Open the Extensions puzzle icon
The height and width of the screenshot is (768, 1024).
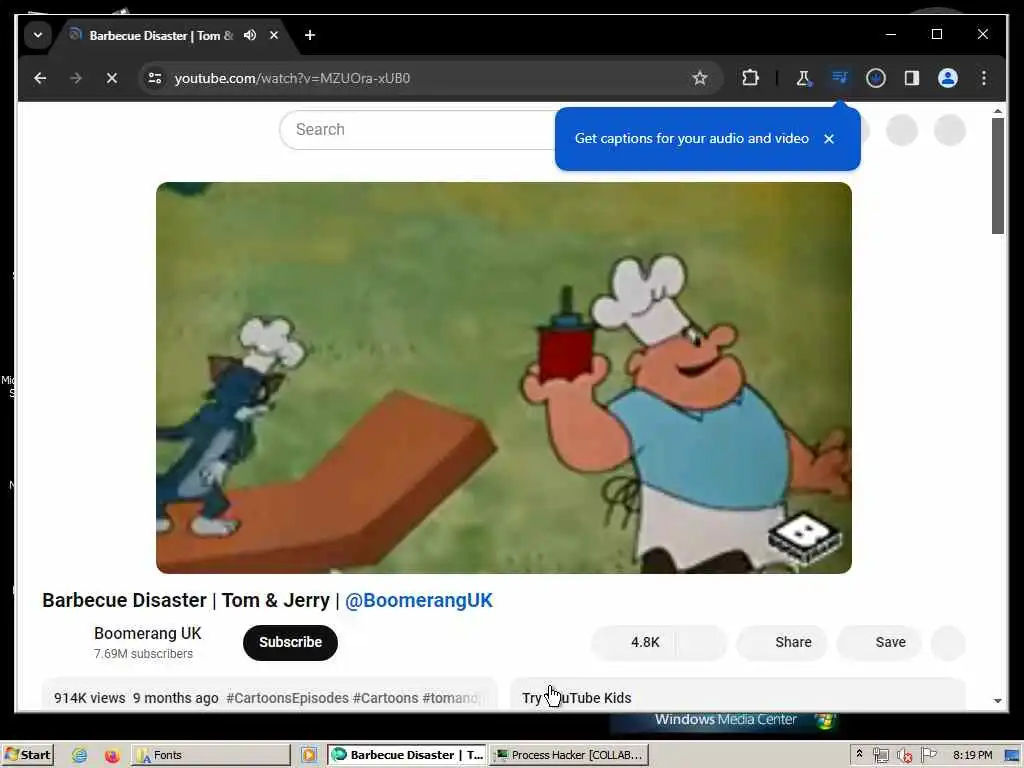click(750, 78)
